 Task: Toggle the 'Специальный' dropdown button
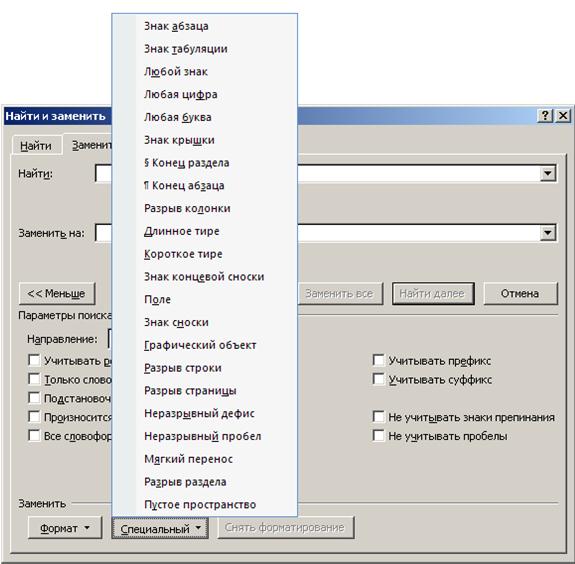coord(160,528)
